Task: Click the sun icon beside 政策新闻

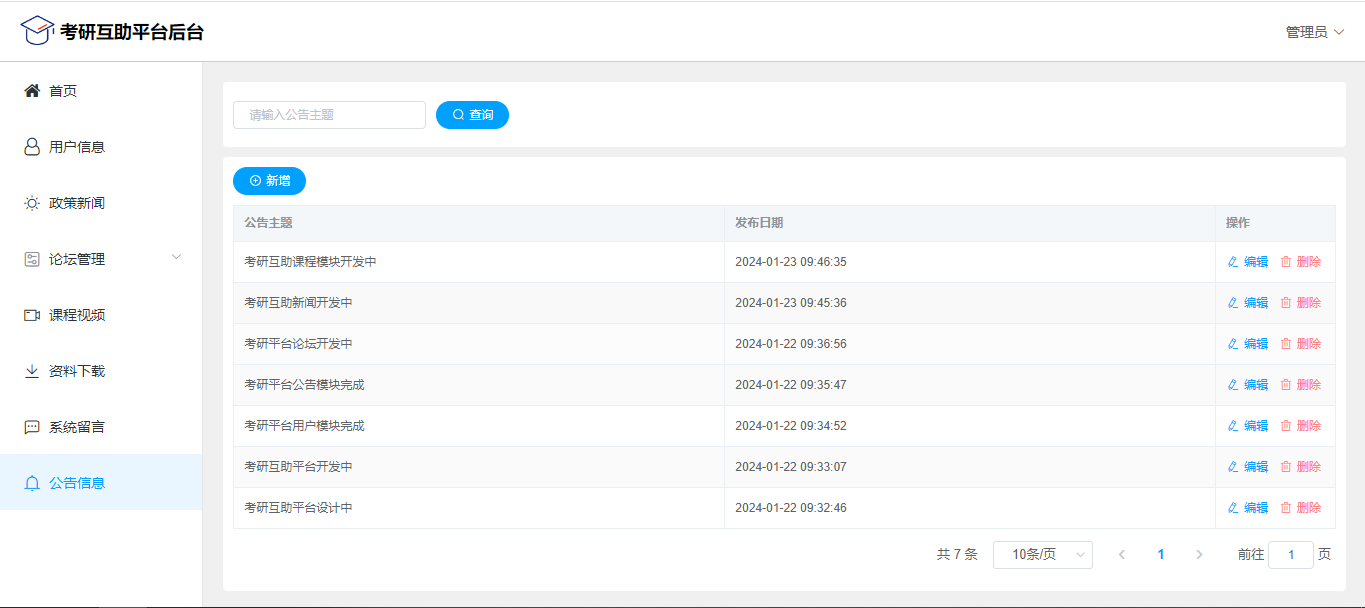Action: (32, 203)
